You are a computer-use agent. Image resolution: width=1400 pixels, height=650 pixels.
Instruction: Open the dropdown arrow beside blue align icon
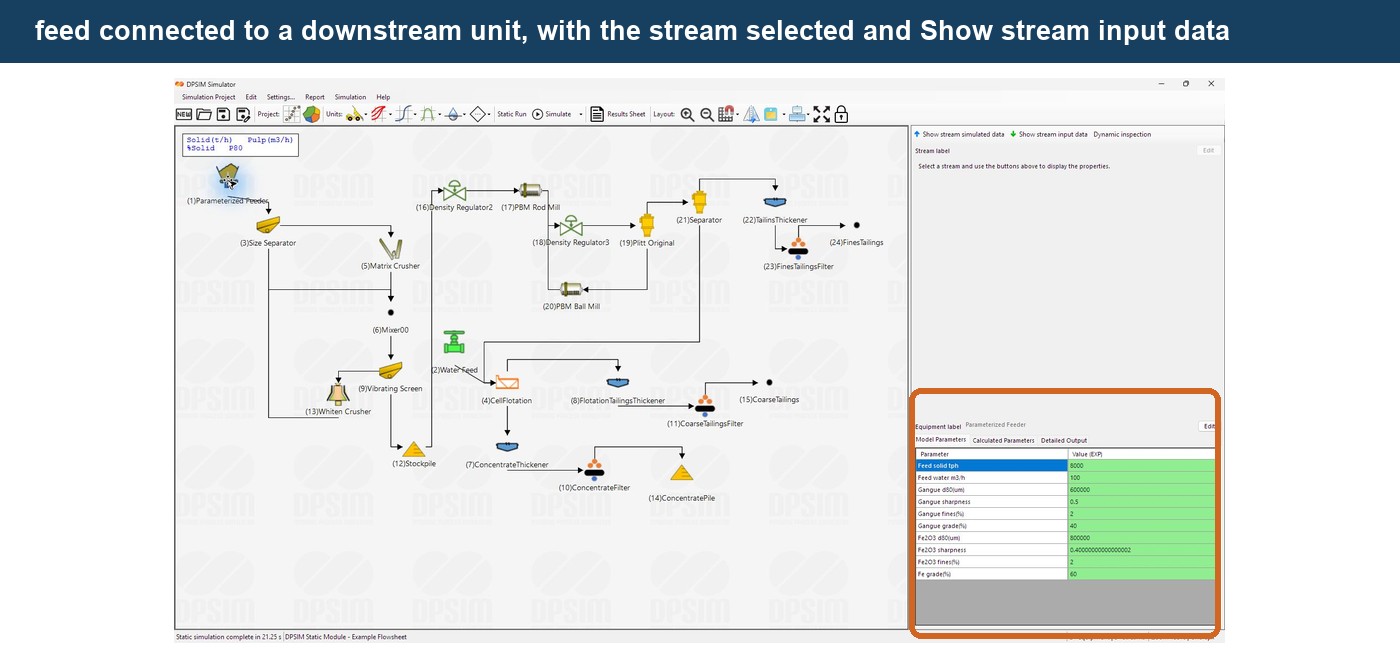tap(809, 115)
